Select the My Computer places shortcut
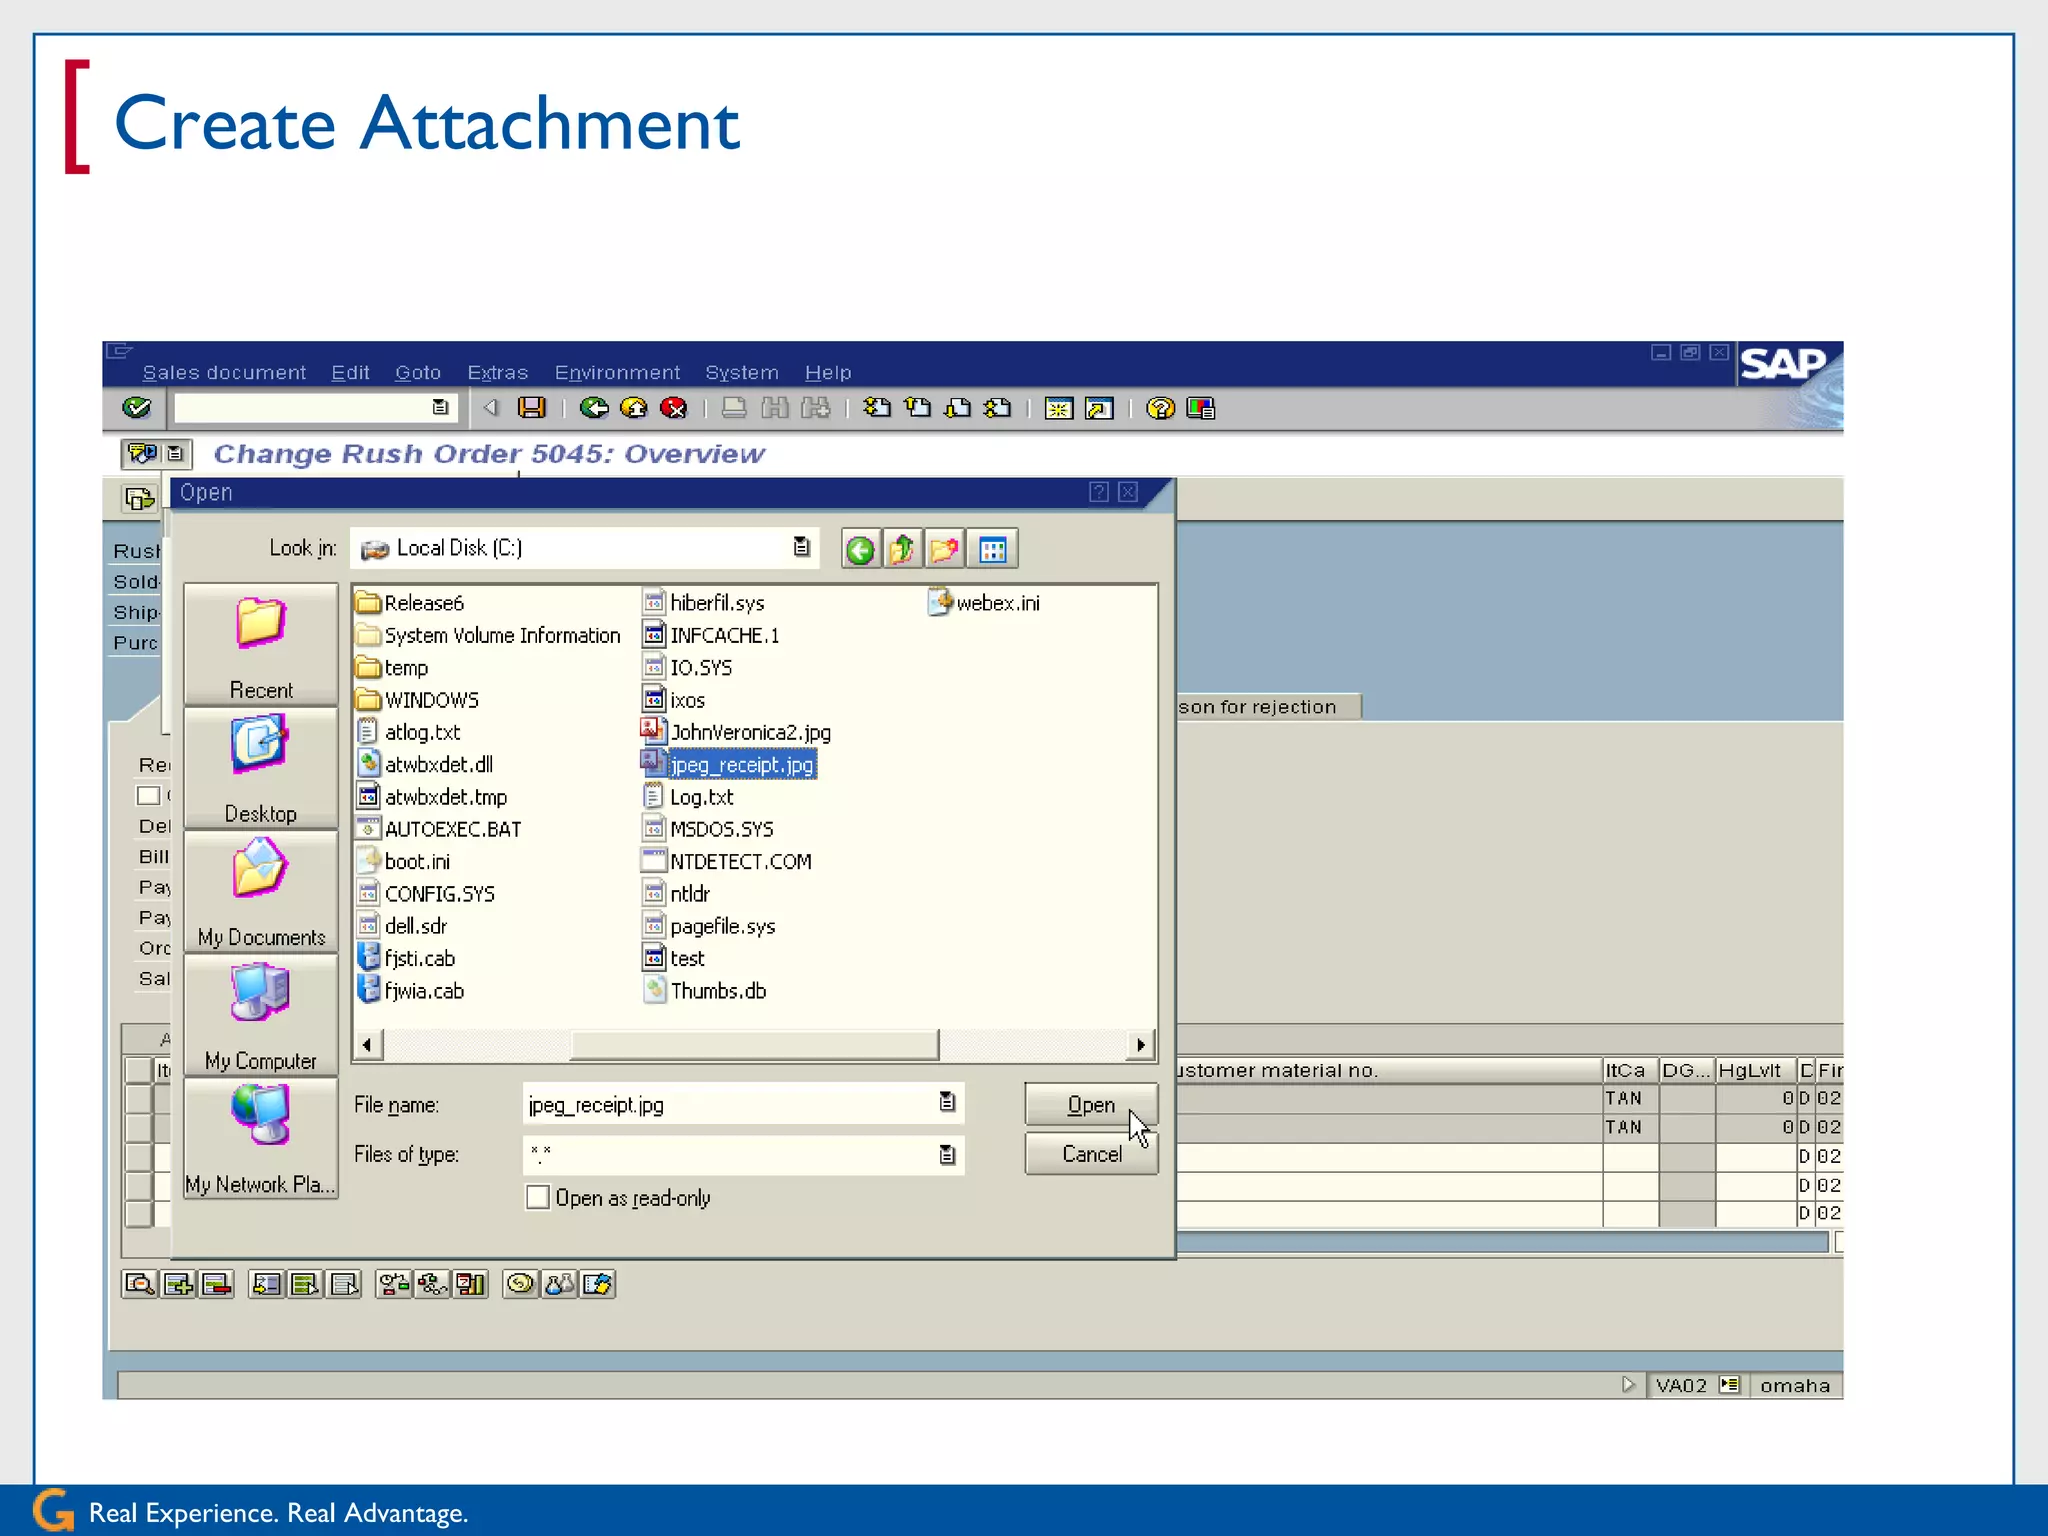Viewport: 2048px width, 1536px height. click(x=261, y=1015)
